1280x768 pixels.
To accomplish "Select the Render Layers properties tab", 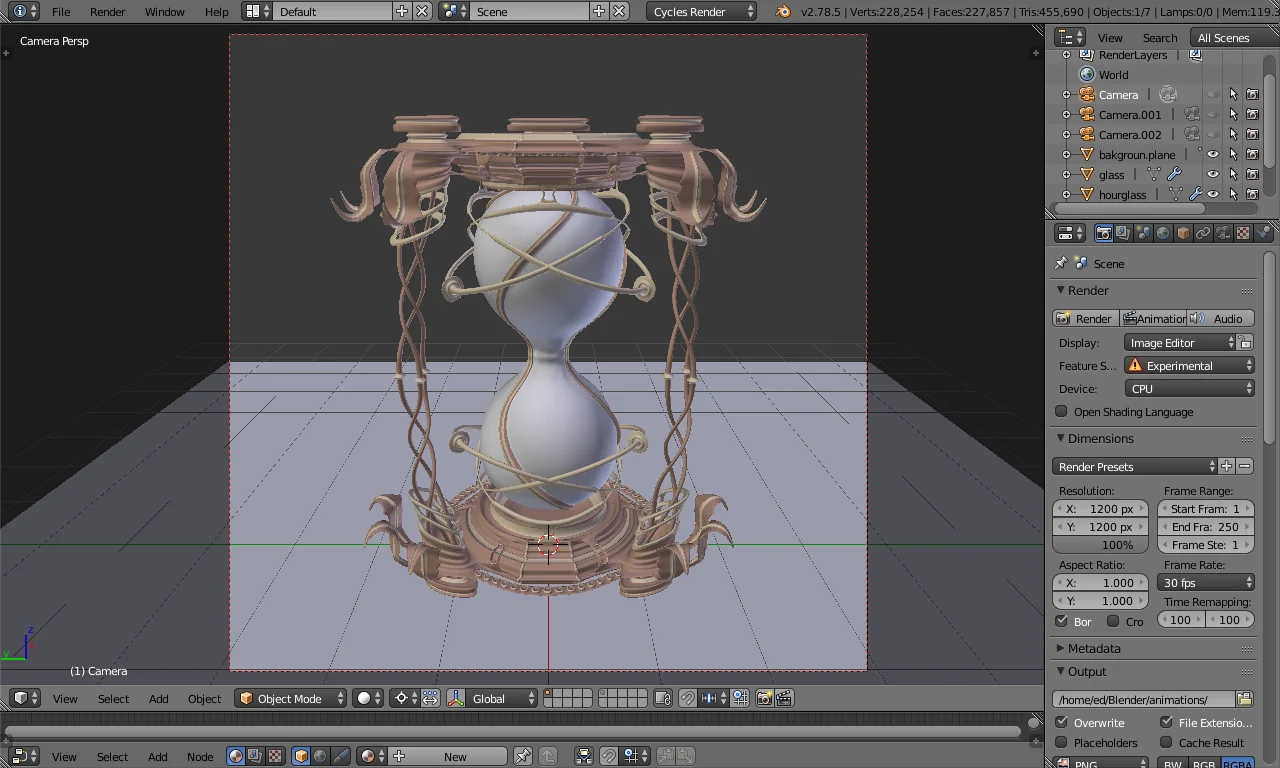I will [x=1124, y=232].
